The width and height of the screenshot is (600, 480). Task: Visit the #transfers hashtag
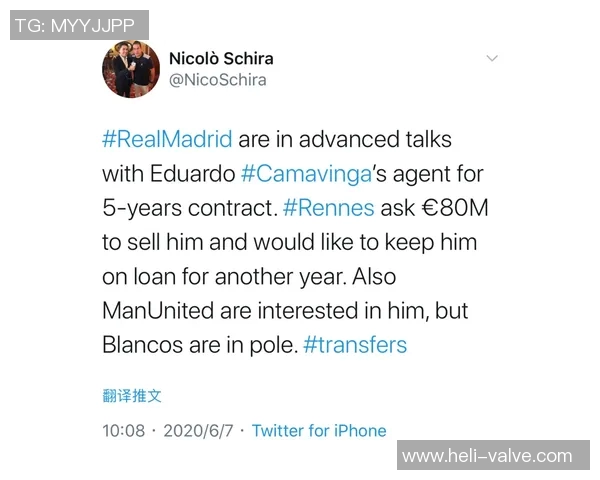pos(355,345)
